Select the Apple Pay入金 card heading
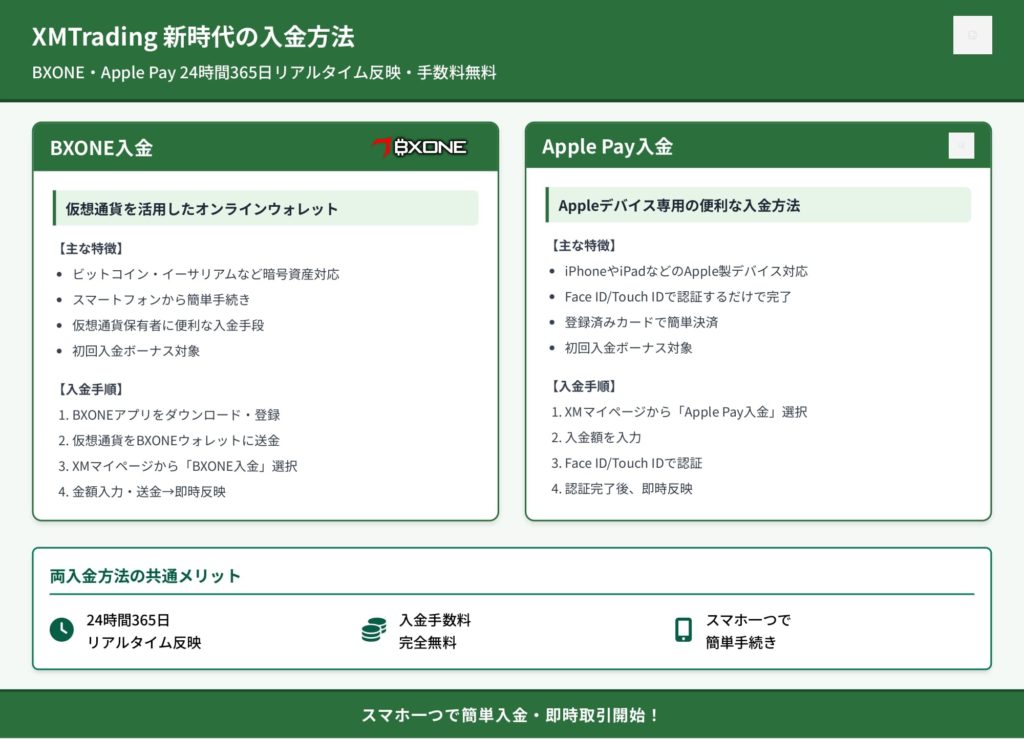 pyautogui.click(x=607, y=147)
